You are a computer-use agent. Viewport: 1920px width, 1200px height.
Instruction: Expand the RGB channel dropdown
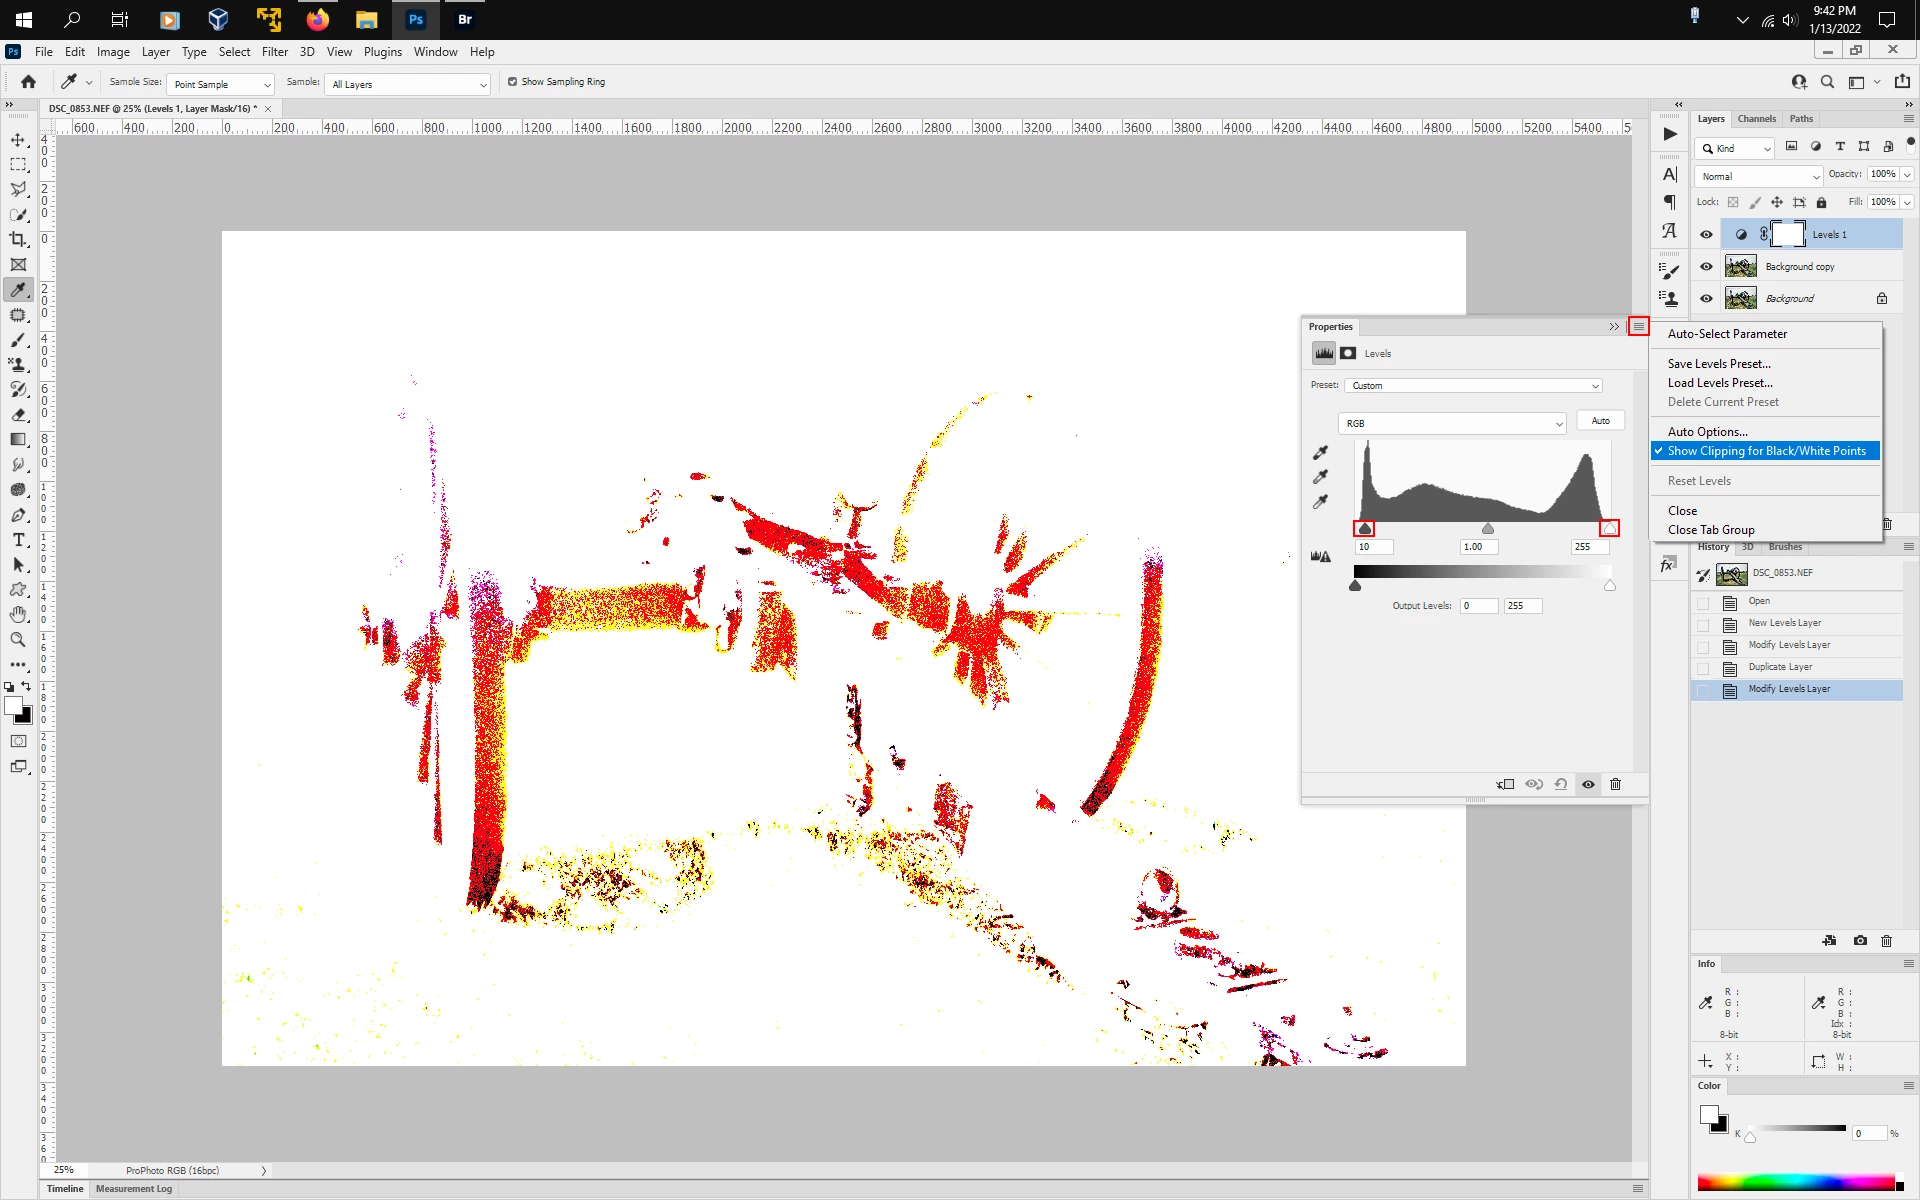(1451, 424)
